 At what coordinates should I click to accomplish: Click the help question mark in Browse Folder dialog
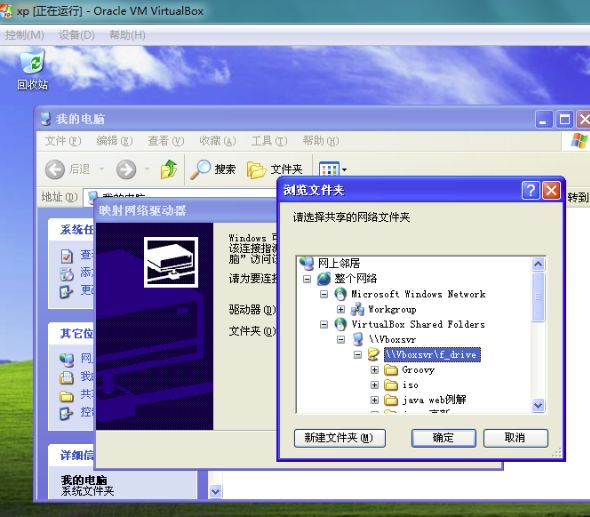click(531, 190)
